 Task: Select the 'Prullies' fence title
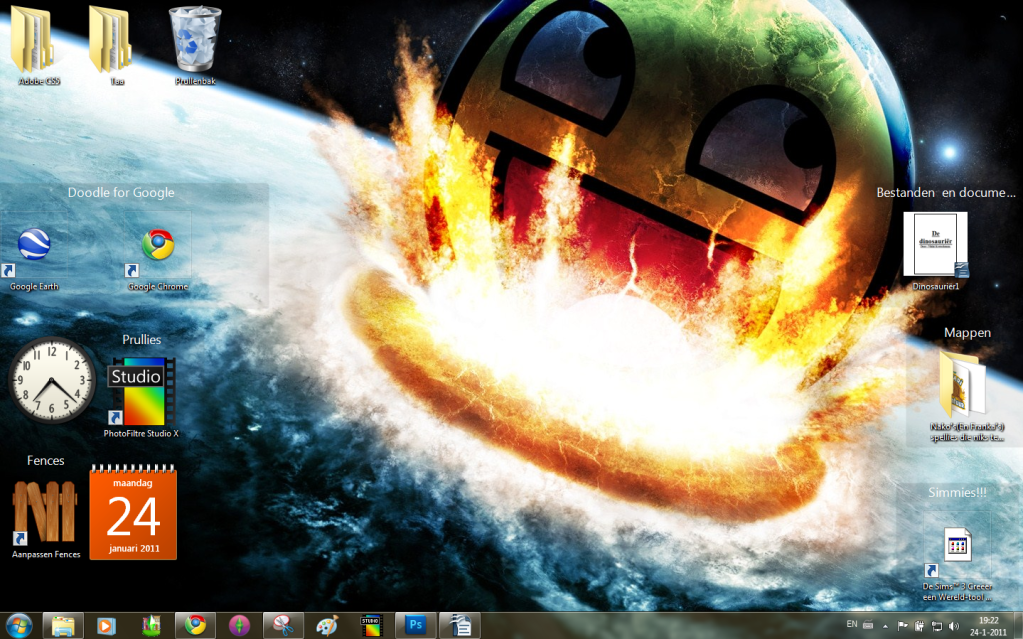click(x=142, y=339)
